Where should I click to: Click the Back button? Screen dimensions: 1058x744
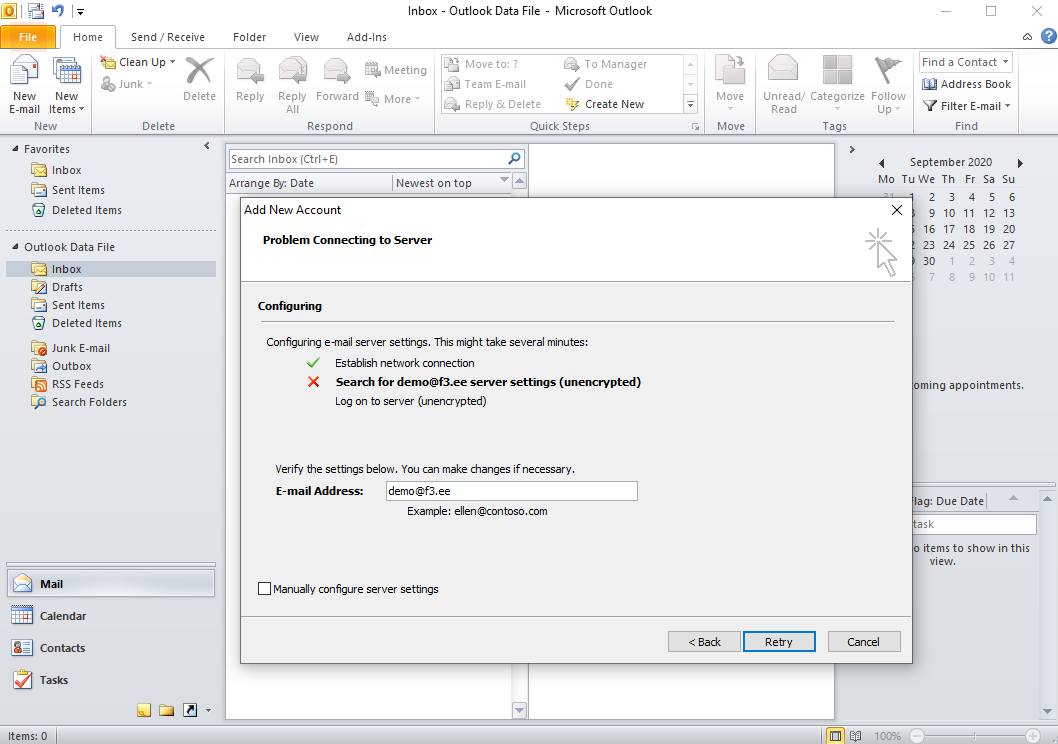pos(704,642)
